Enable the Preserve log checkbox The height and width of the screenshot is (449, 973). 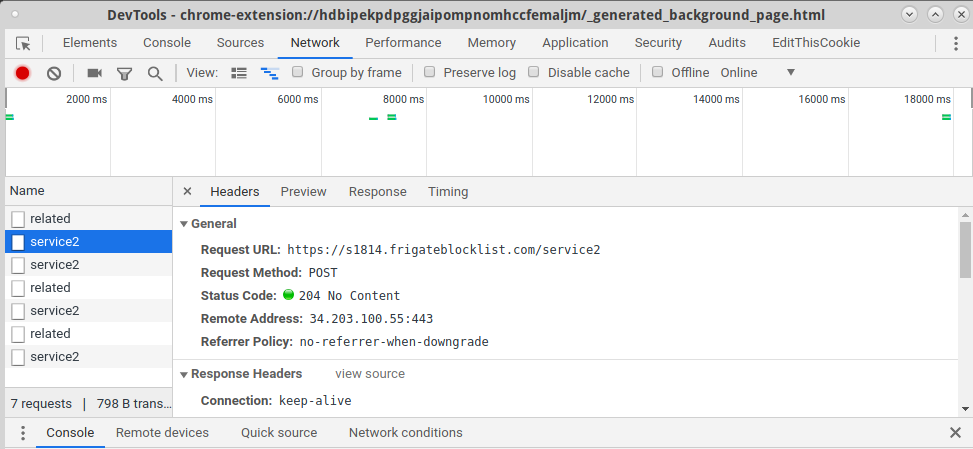(x=430, y=72)
